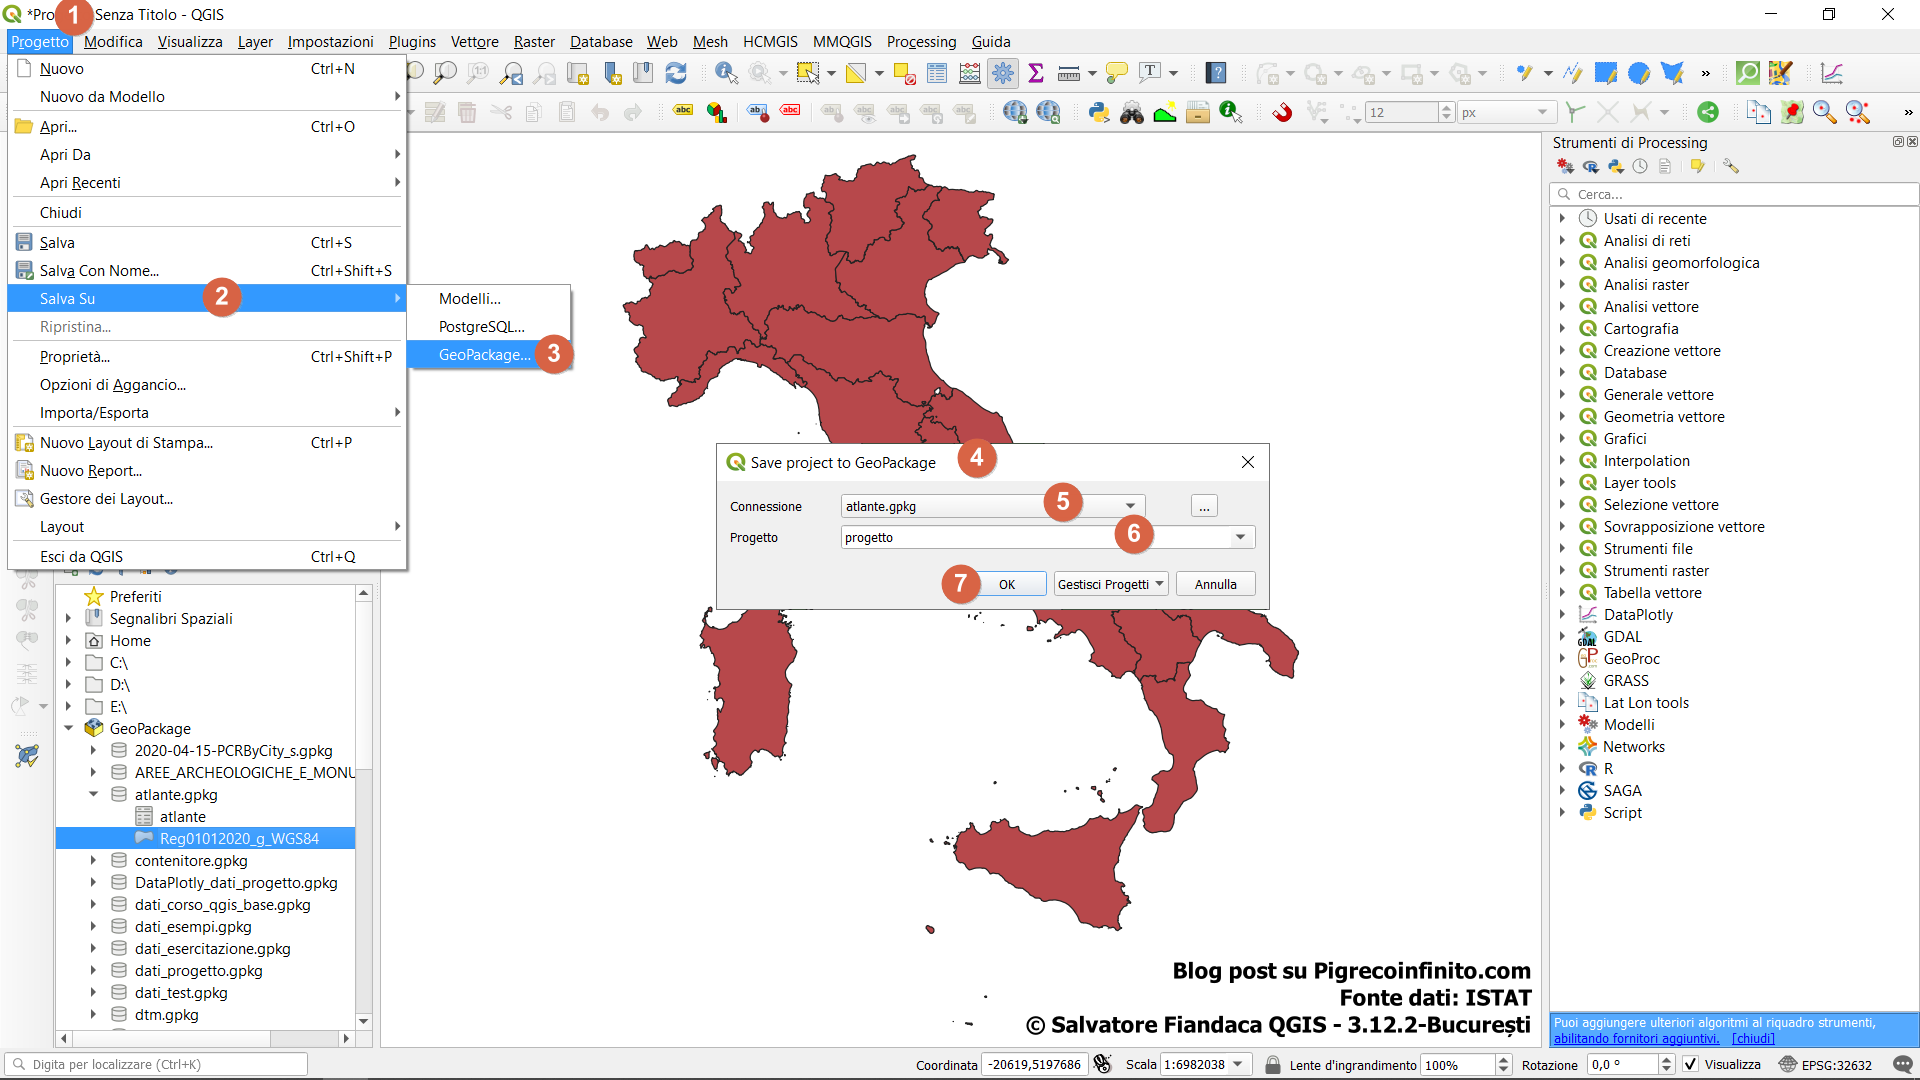The image size is (1920, 1080).
Task: Expand the Gestisci Progetti dropdown
Action: click(1159, 584)
